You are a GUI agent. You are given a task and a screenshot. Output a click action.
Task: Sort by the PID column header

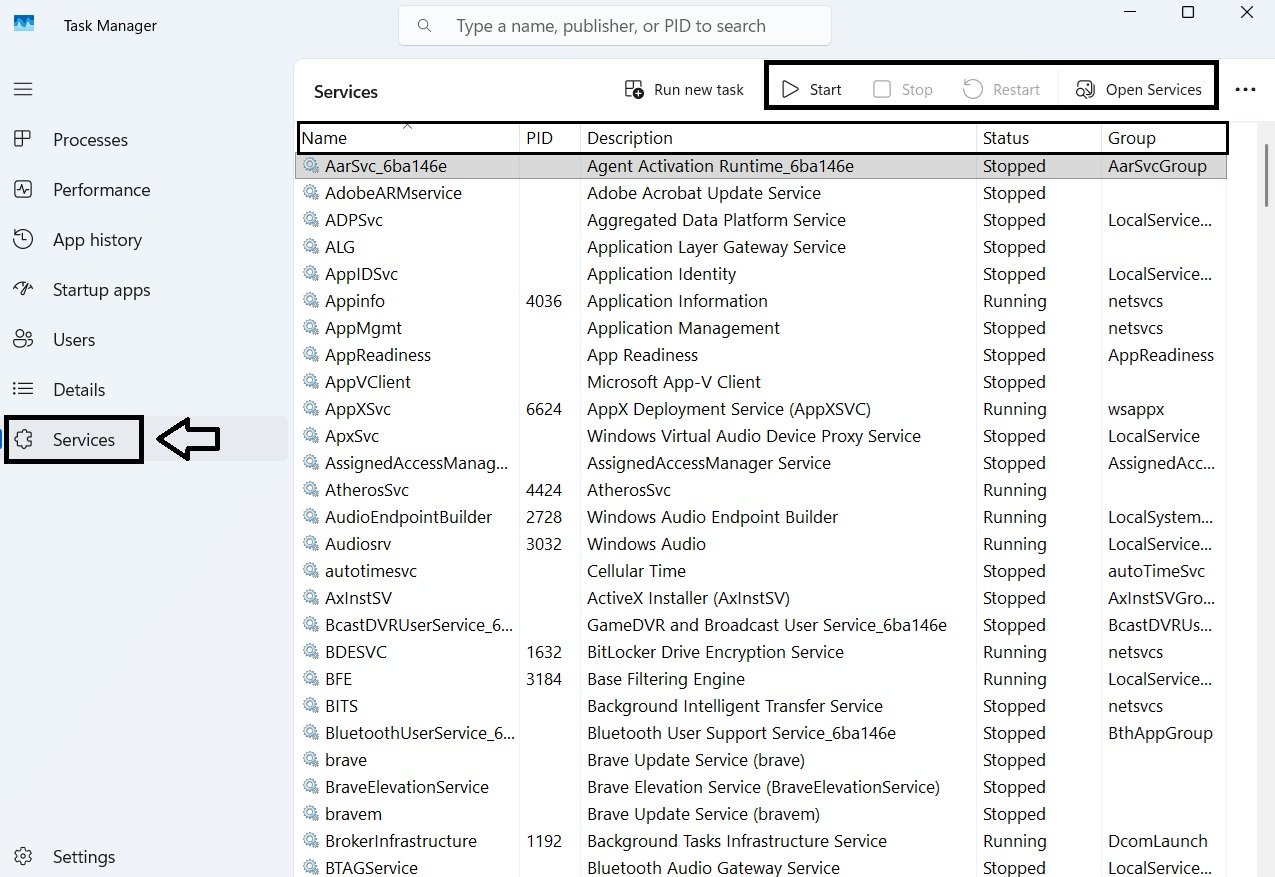[549, 138]
